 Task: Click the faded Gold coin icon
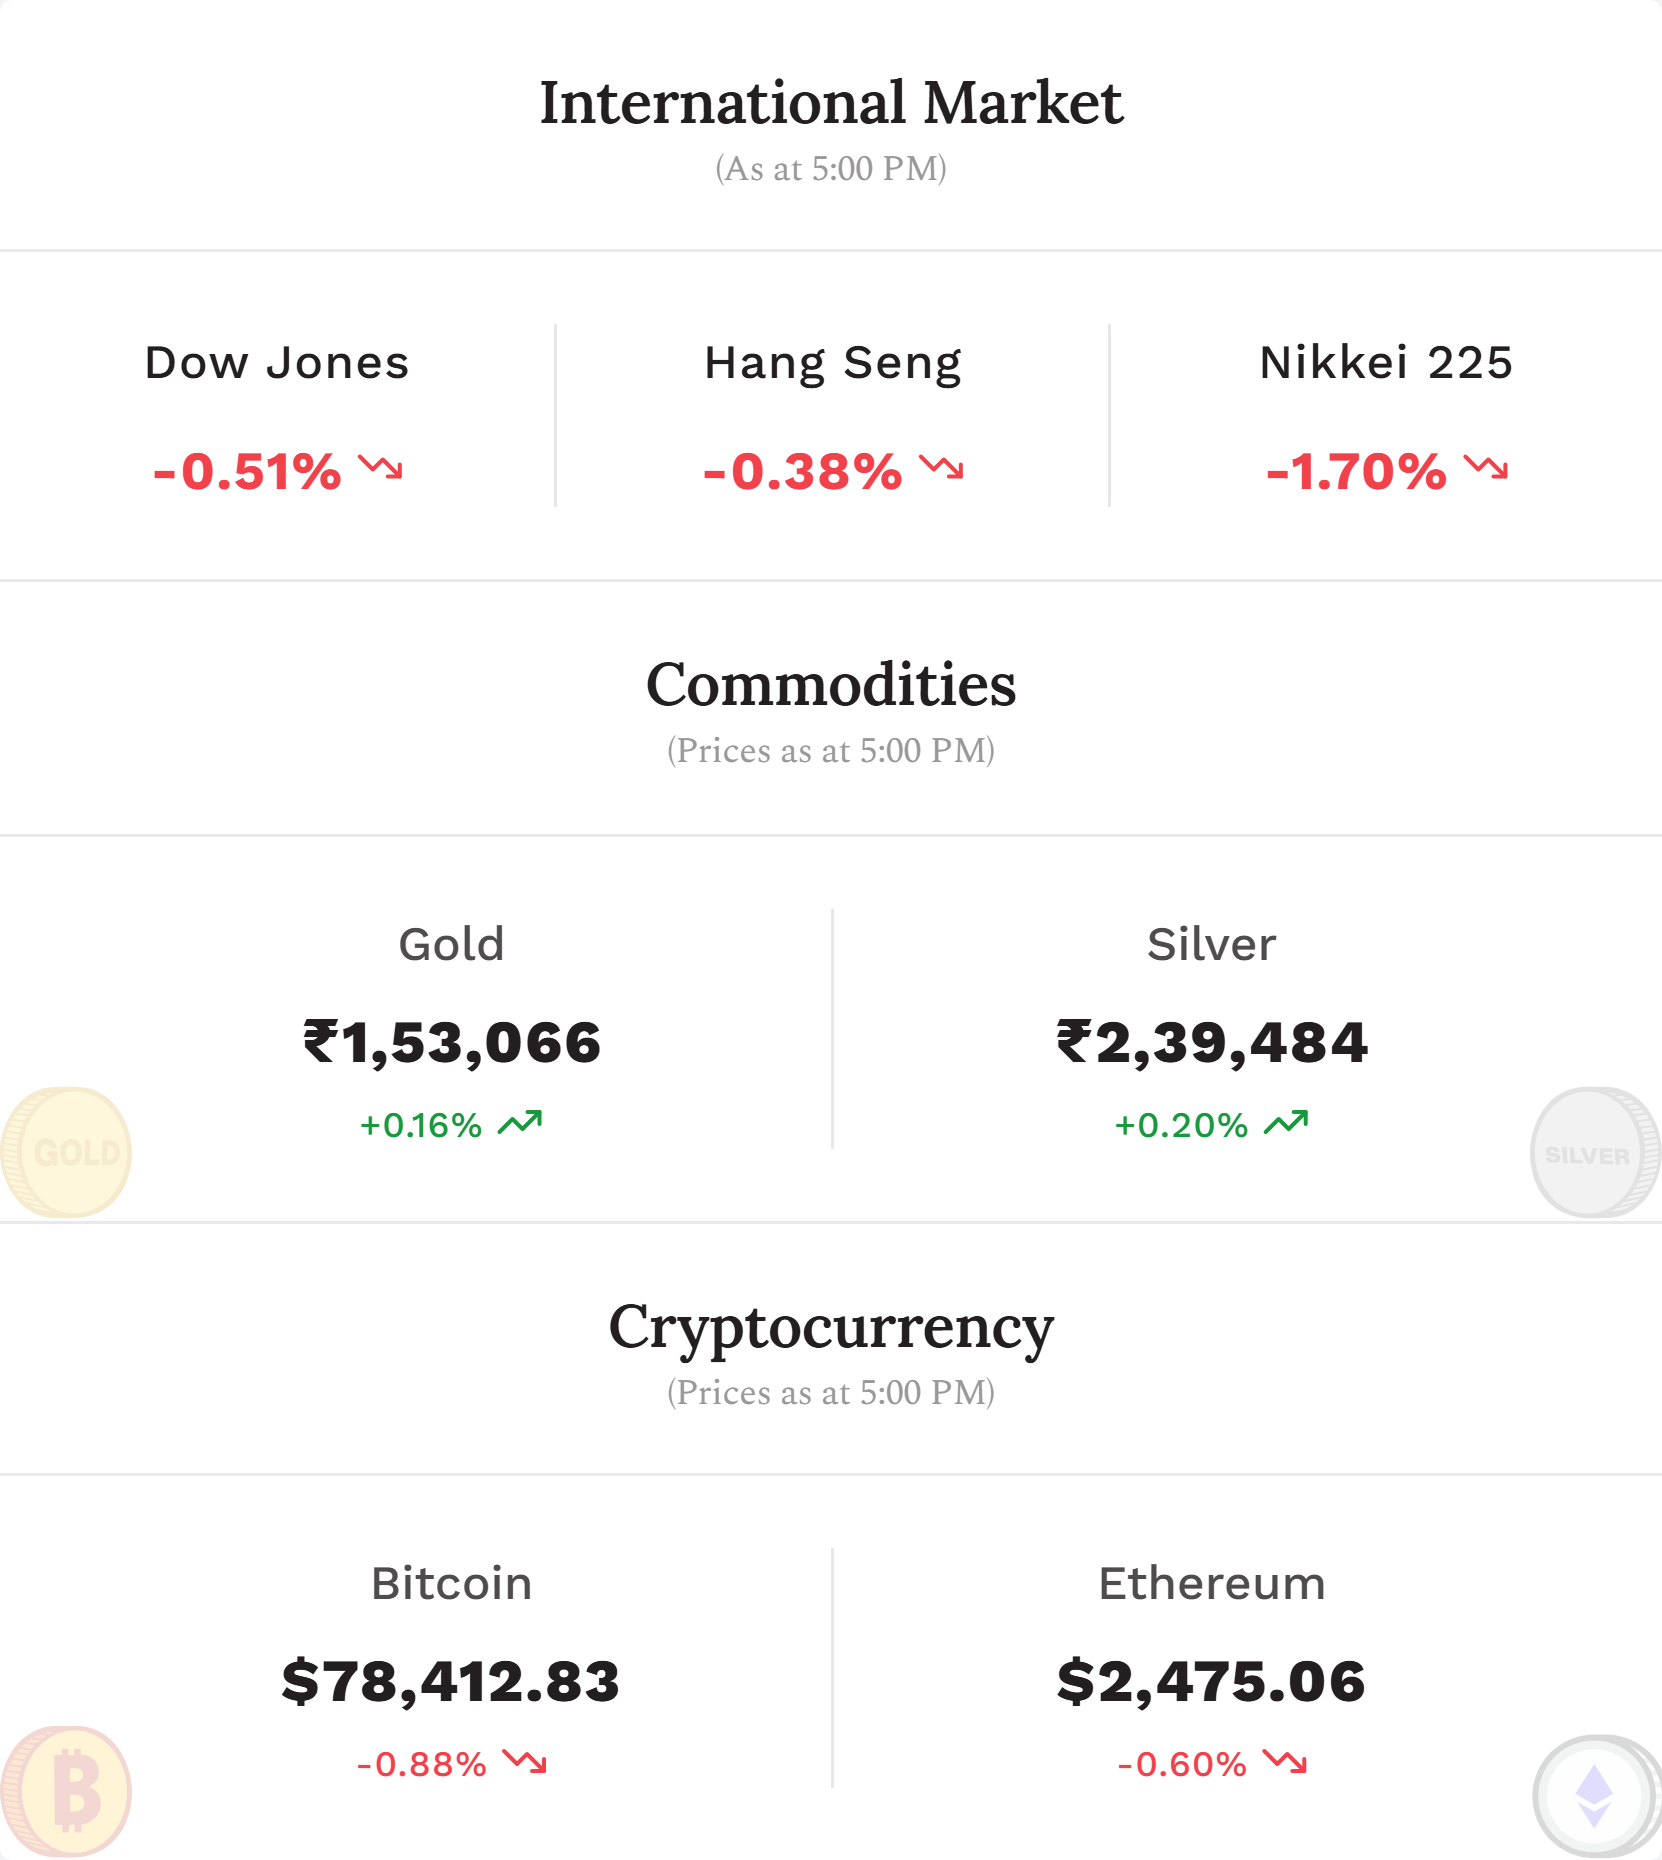pos(66,1152)
